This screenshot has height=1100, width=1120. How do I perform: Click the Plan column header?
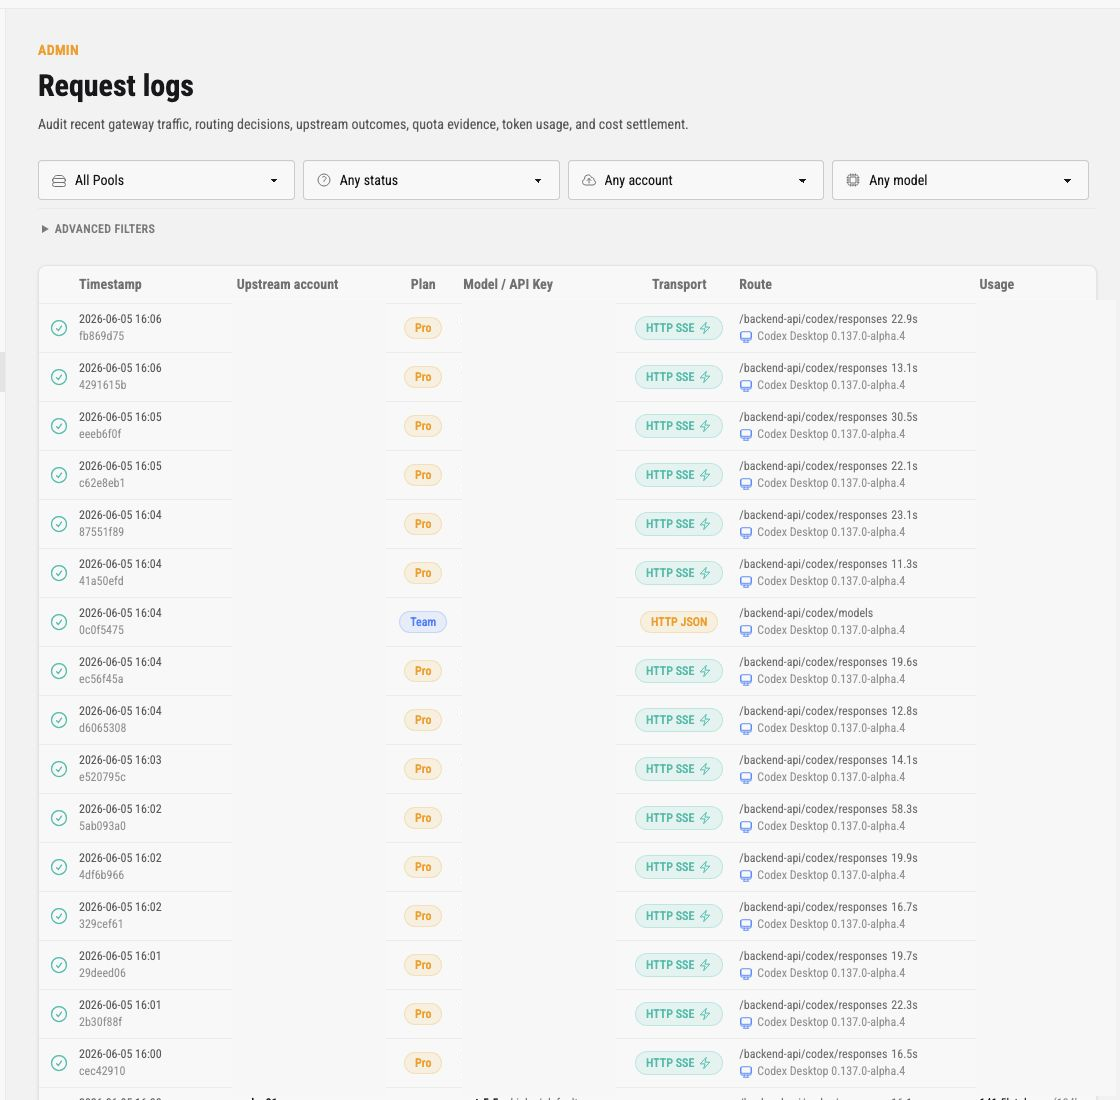[x=423, y=284]
